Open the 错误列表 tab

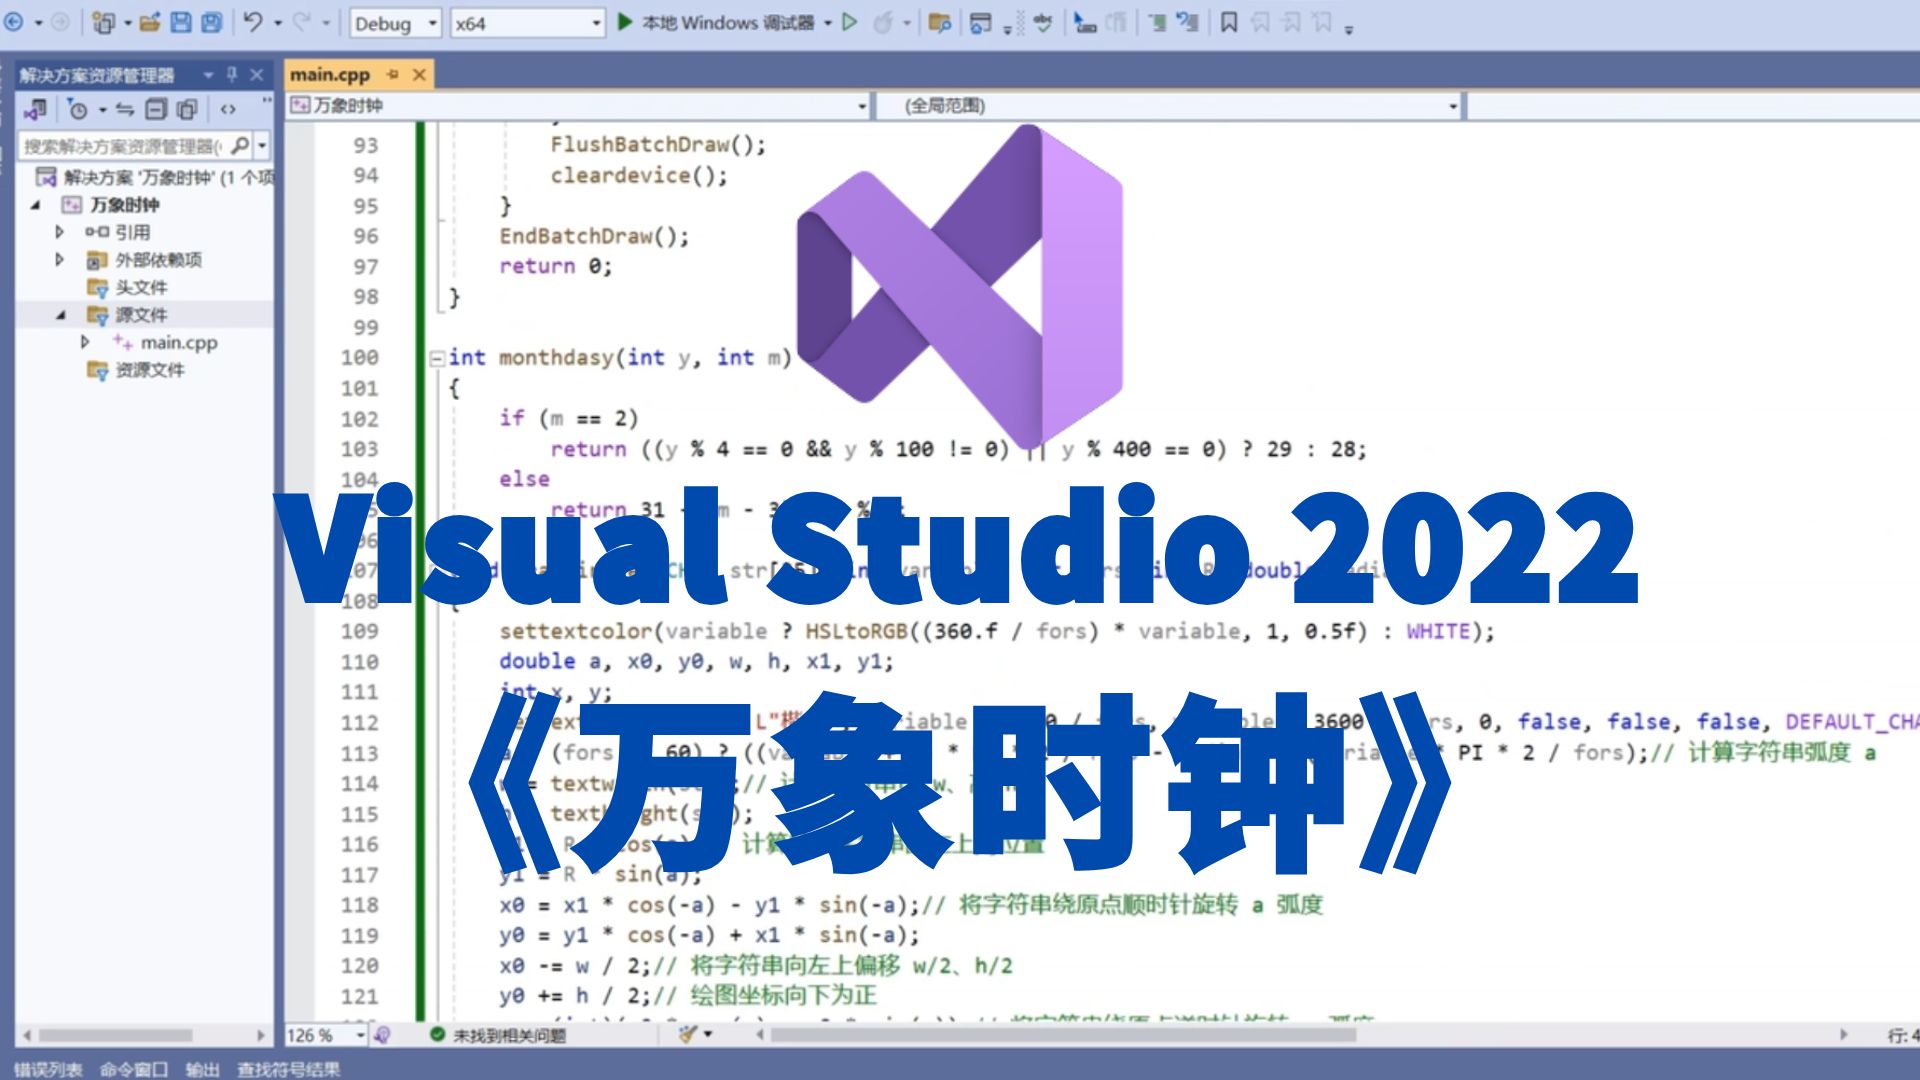click(x=48, y=1069)
